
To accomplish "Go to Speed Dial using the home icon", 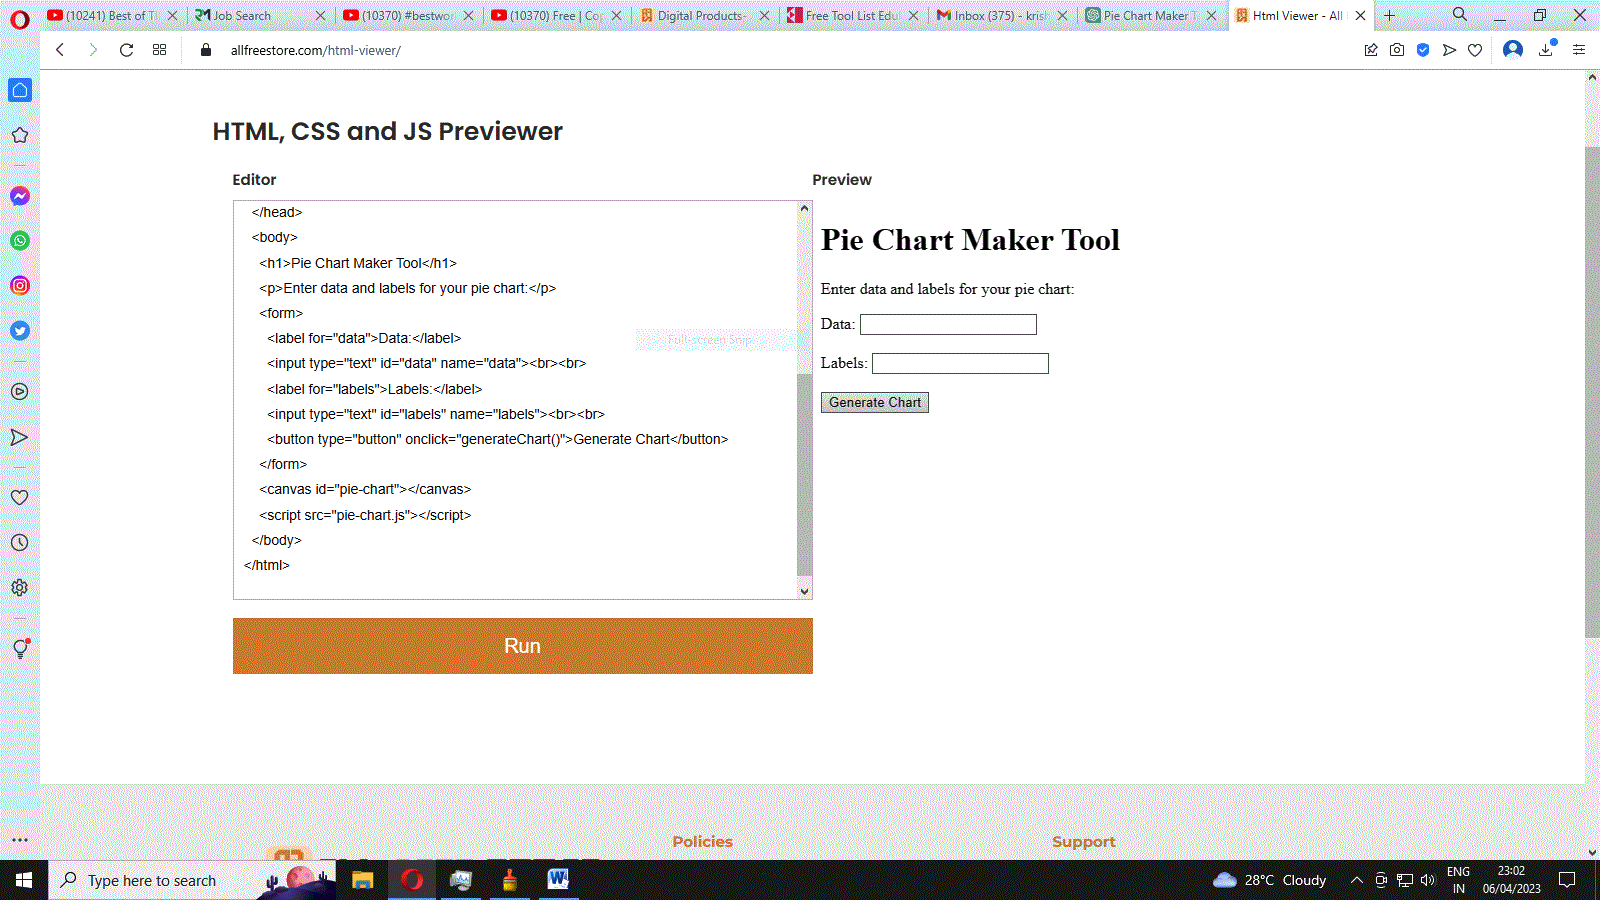I will (19, 90).
